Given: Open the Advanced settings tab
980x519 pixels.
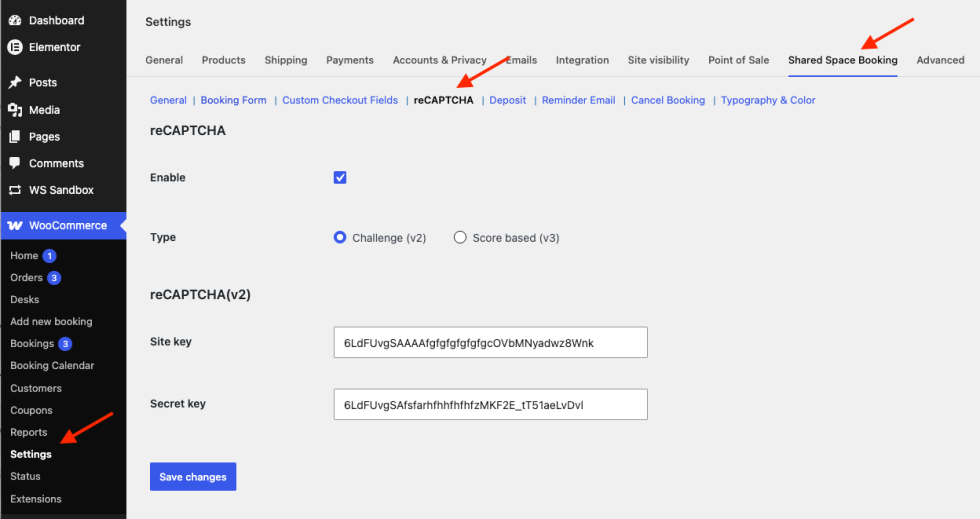Looking at the screenshot, I should coord(941,60).
